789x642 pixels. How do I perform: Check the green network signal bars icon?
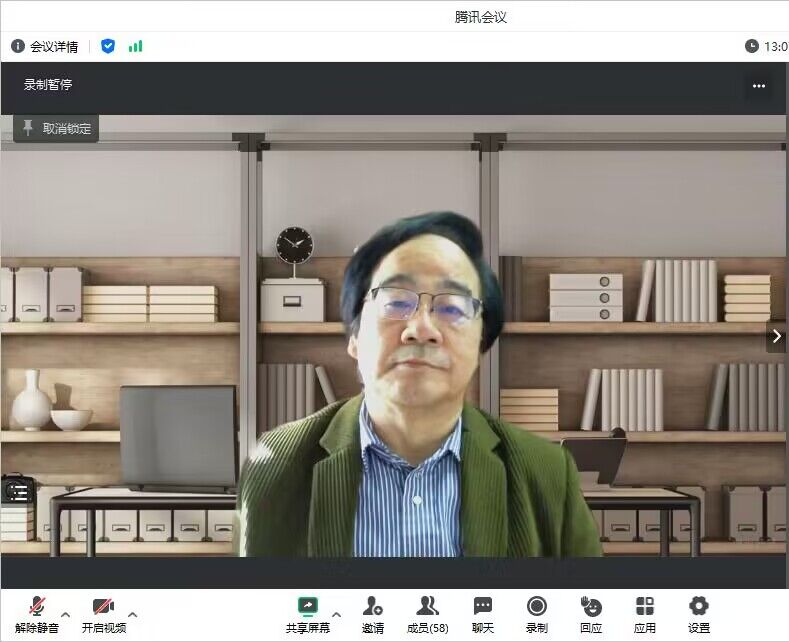click(x=135, y=46)
